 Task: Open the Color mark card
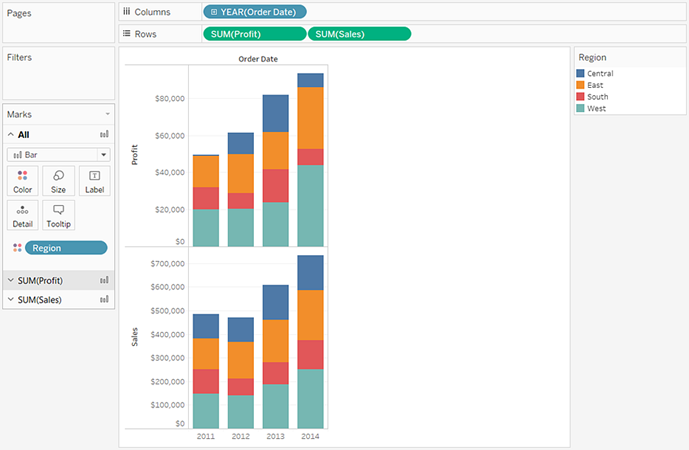[22, 181]
